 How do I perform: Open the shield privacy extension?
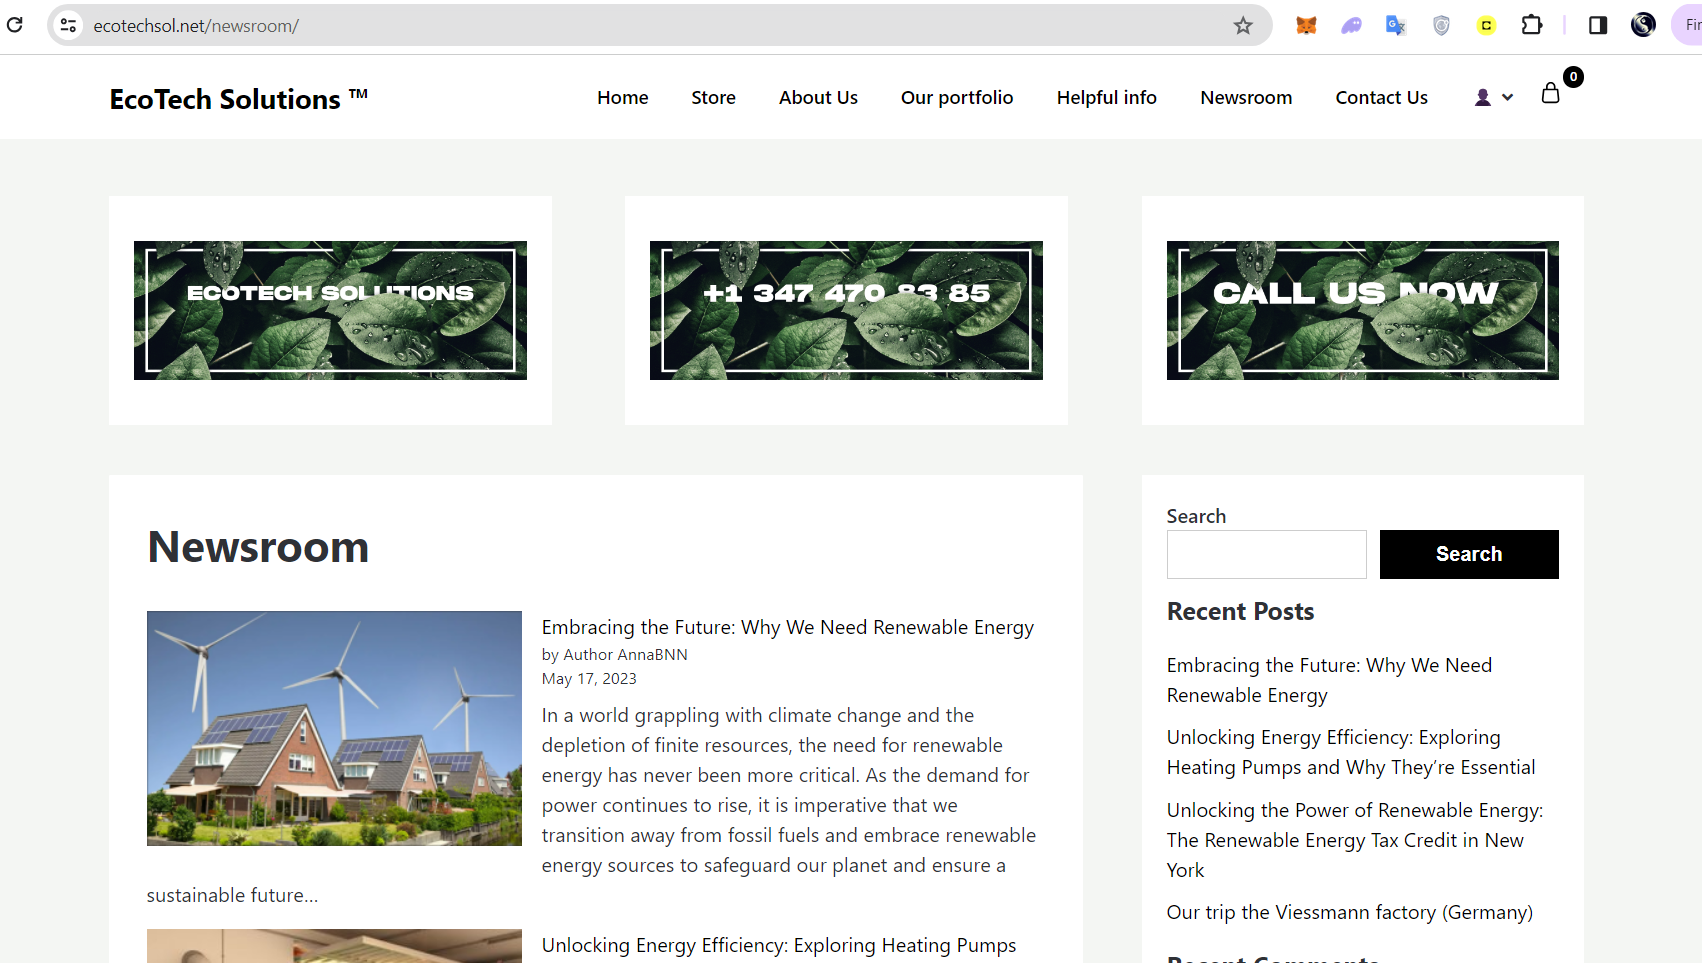(x=1441, y=26)
